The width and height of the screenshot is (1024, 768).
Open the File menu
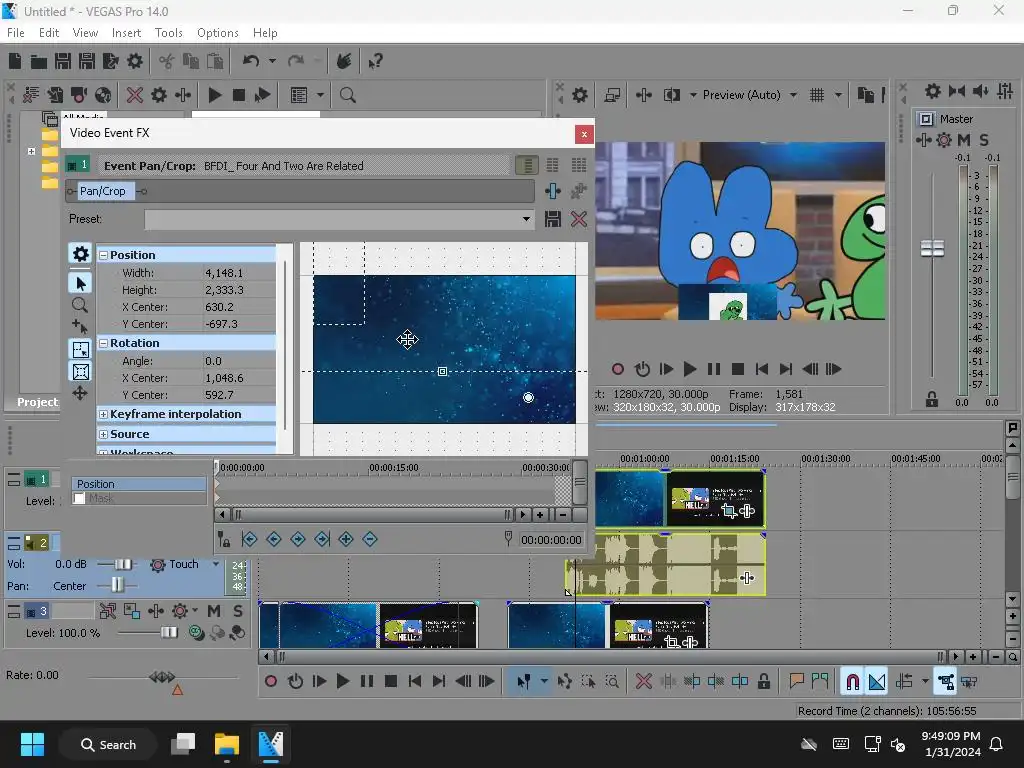16,33
